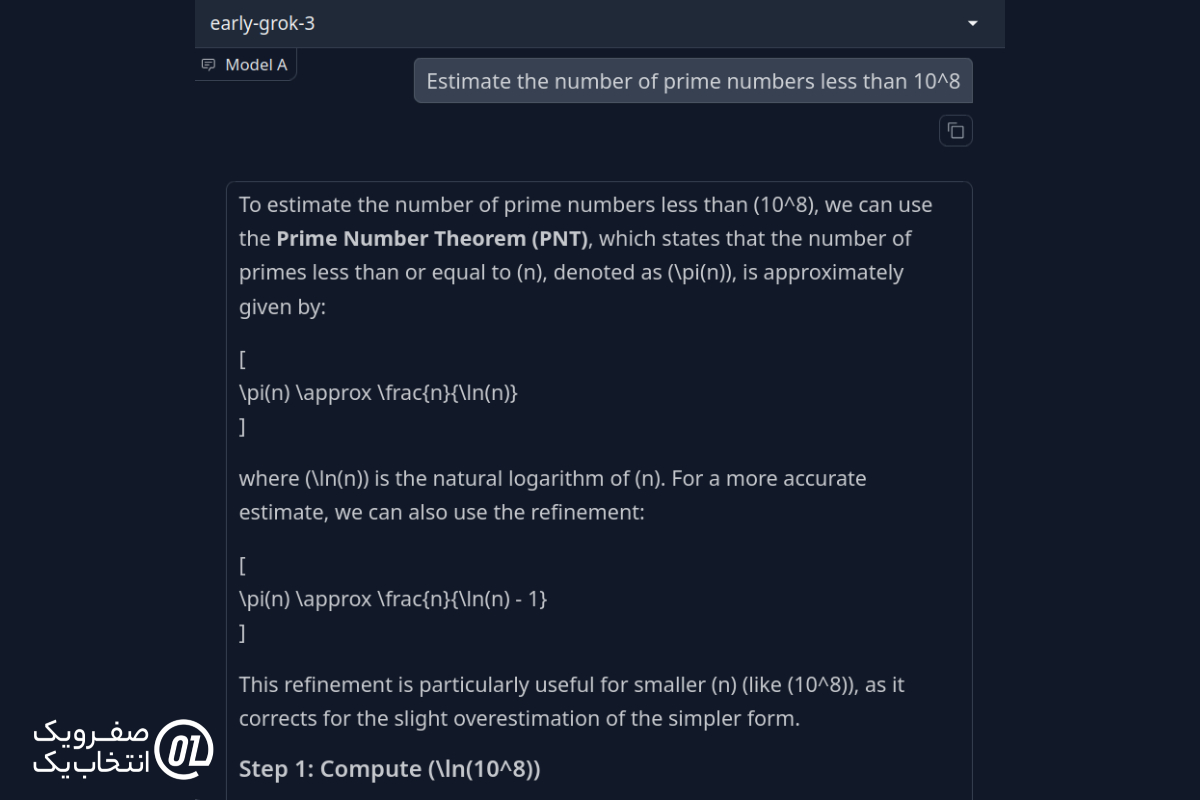Click the given by: line of the response
The image size is (1200, 800).
282,307
